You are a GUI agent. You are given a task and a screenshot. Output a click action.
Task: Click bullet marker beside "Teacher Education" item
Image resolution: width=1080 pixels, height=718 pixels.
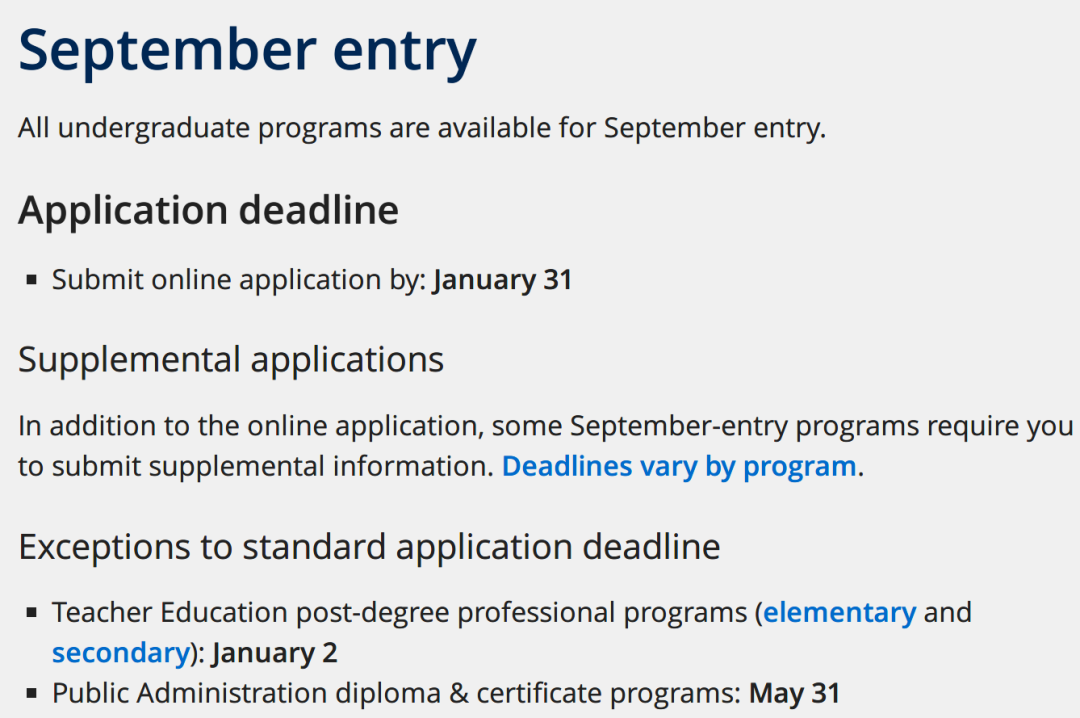pos(31,613)
